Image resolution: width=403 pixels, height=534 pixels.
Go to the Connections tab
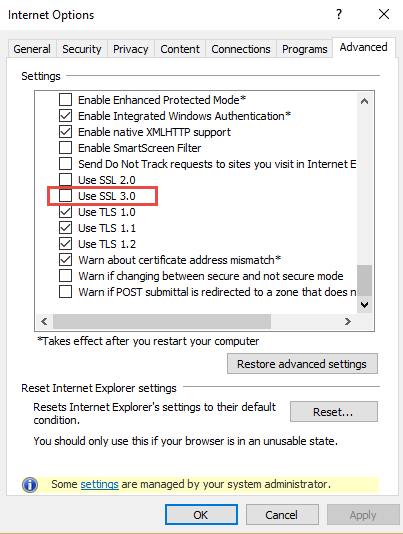click(241, 49)
